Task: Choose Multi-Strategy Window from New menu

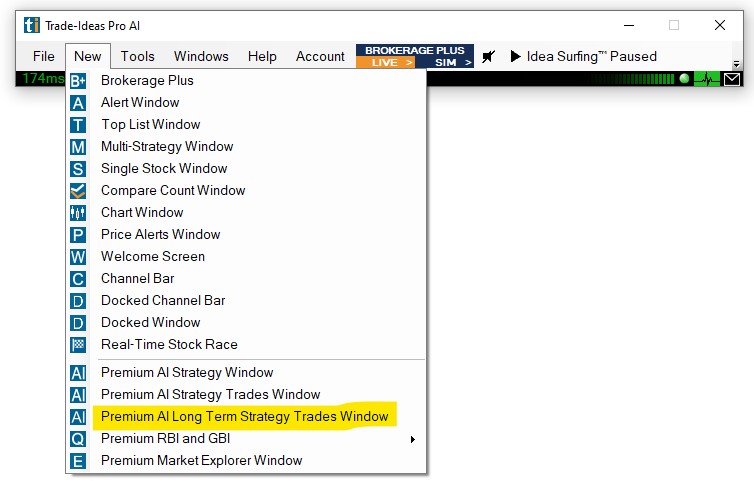Action: tap(167, 147)
